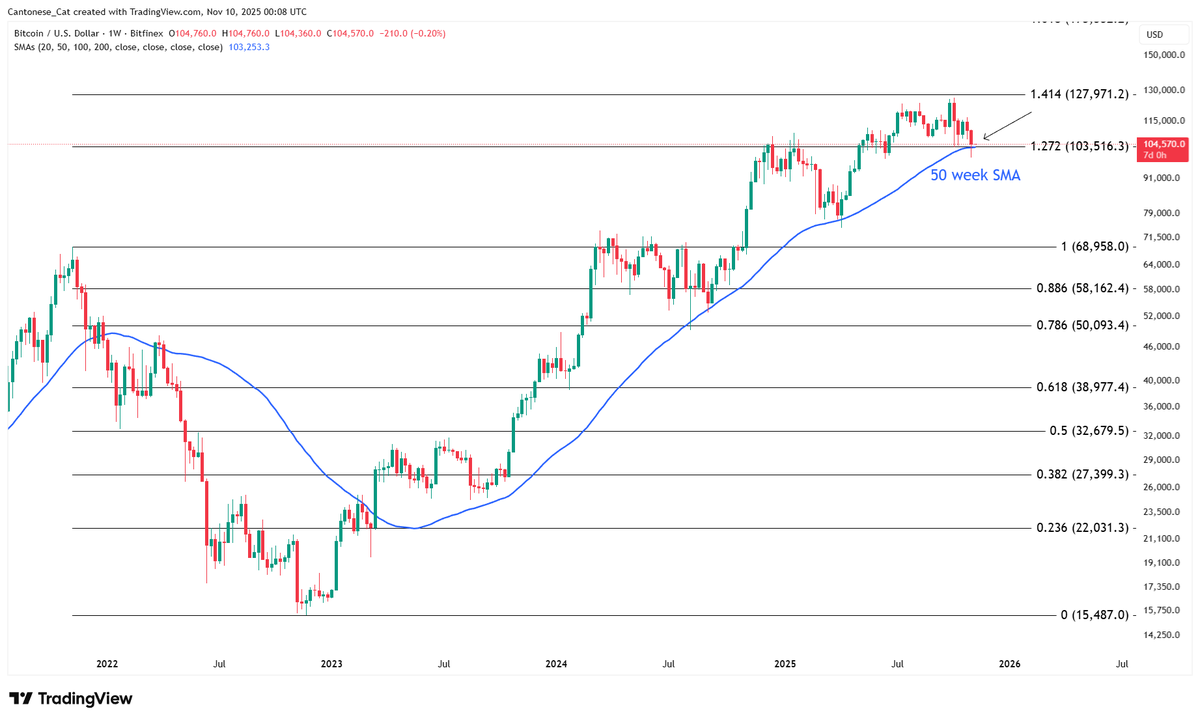Click the 71,500.0 price axis label
Screen dimensions: 1200x722
1163,238
